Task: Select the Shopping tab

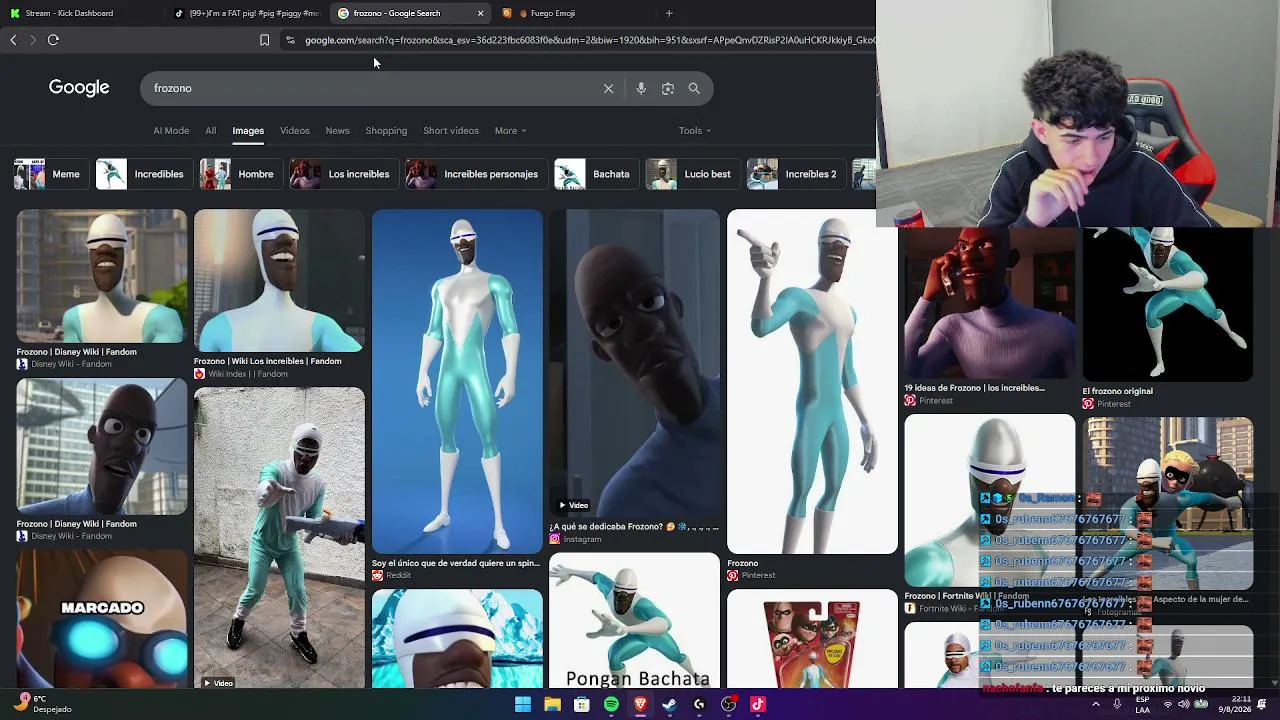Action: (386, 131)
